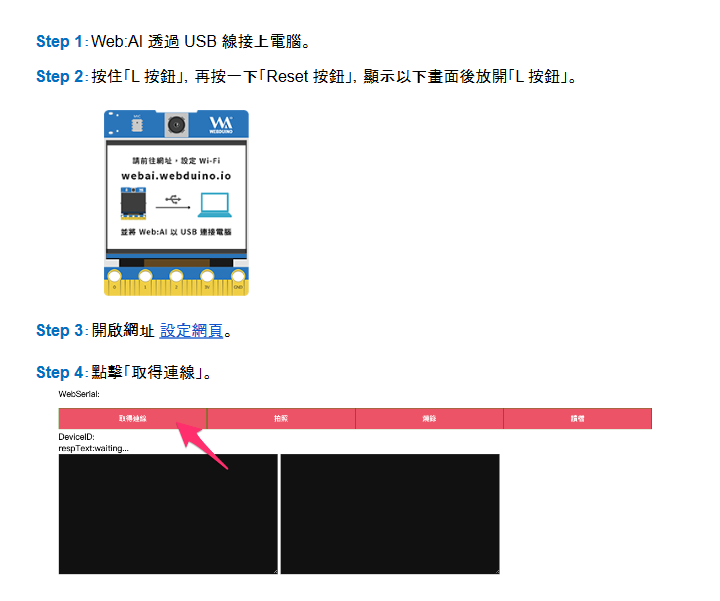Viewport: 720px width, 601px height.
Task: Click the webai.webduino.io text on the board screen
Action: pos(176,174)
